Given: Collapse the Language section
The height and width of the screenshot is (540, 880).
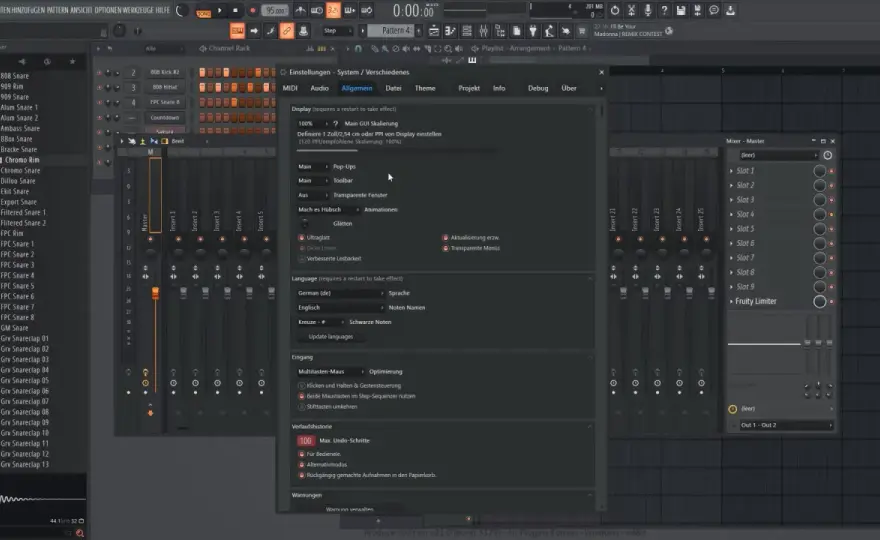Looking at the screenshot, I should point(589,278).
